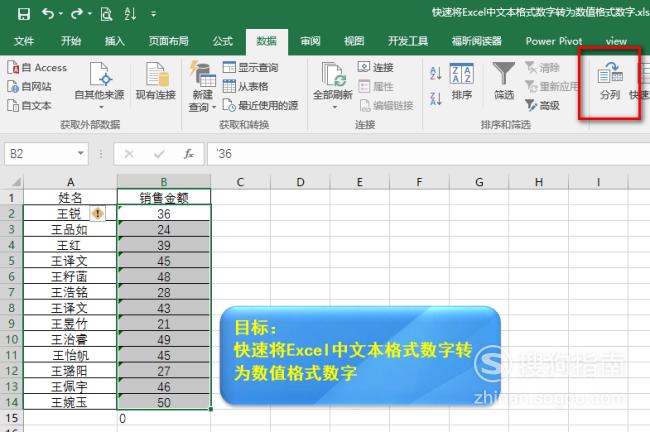The width and height of the screenshot is (650, 432).
Task: Switch to the 视图 tab
Action: 354,41
